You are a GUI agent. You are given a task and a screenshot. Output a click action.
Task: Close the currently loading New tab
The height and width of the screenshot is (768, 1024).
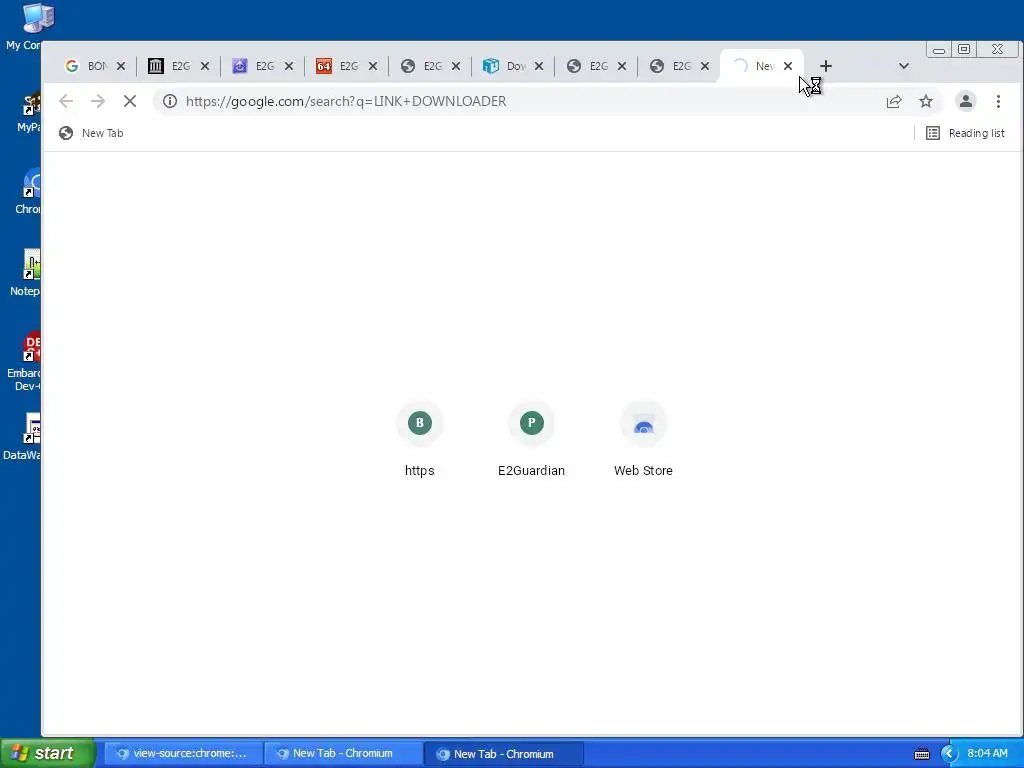pyautogui.click(x=788, y=66)
